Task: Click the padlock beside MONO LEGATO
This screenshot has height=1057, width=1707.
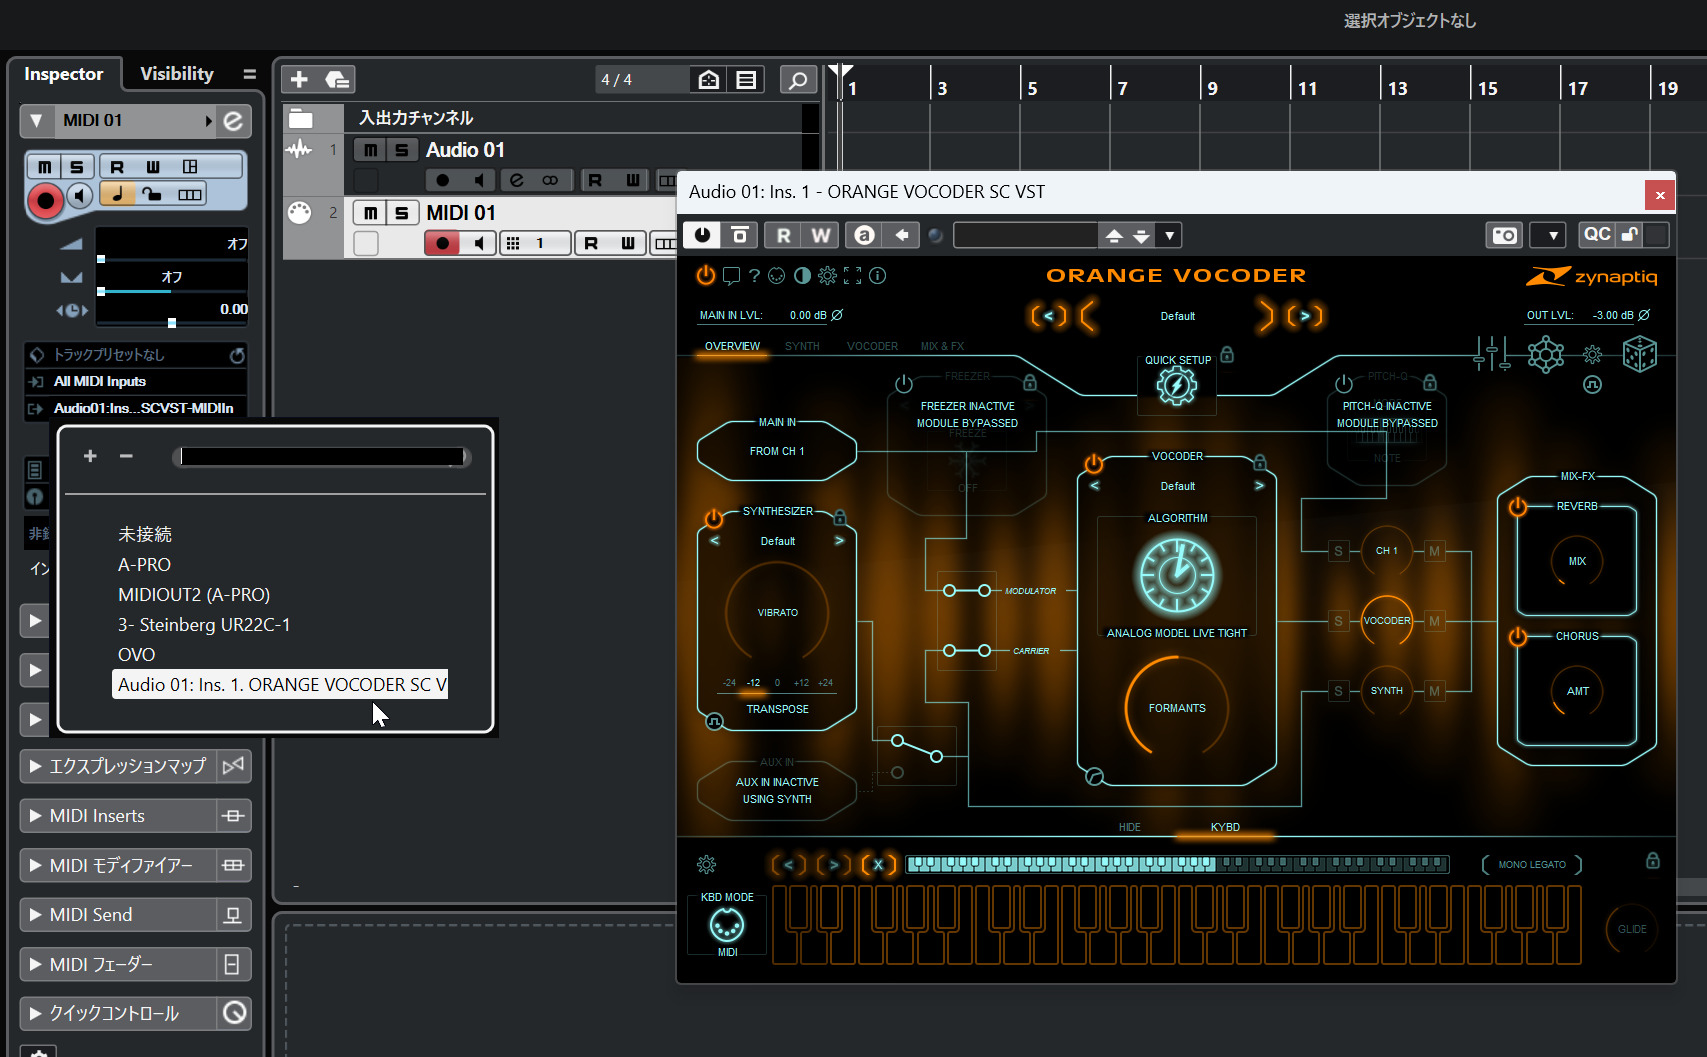Action: 1653,861
